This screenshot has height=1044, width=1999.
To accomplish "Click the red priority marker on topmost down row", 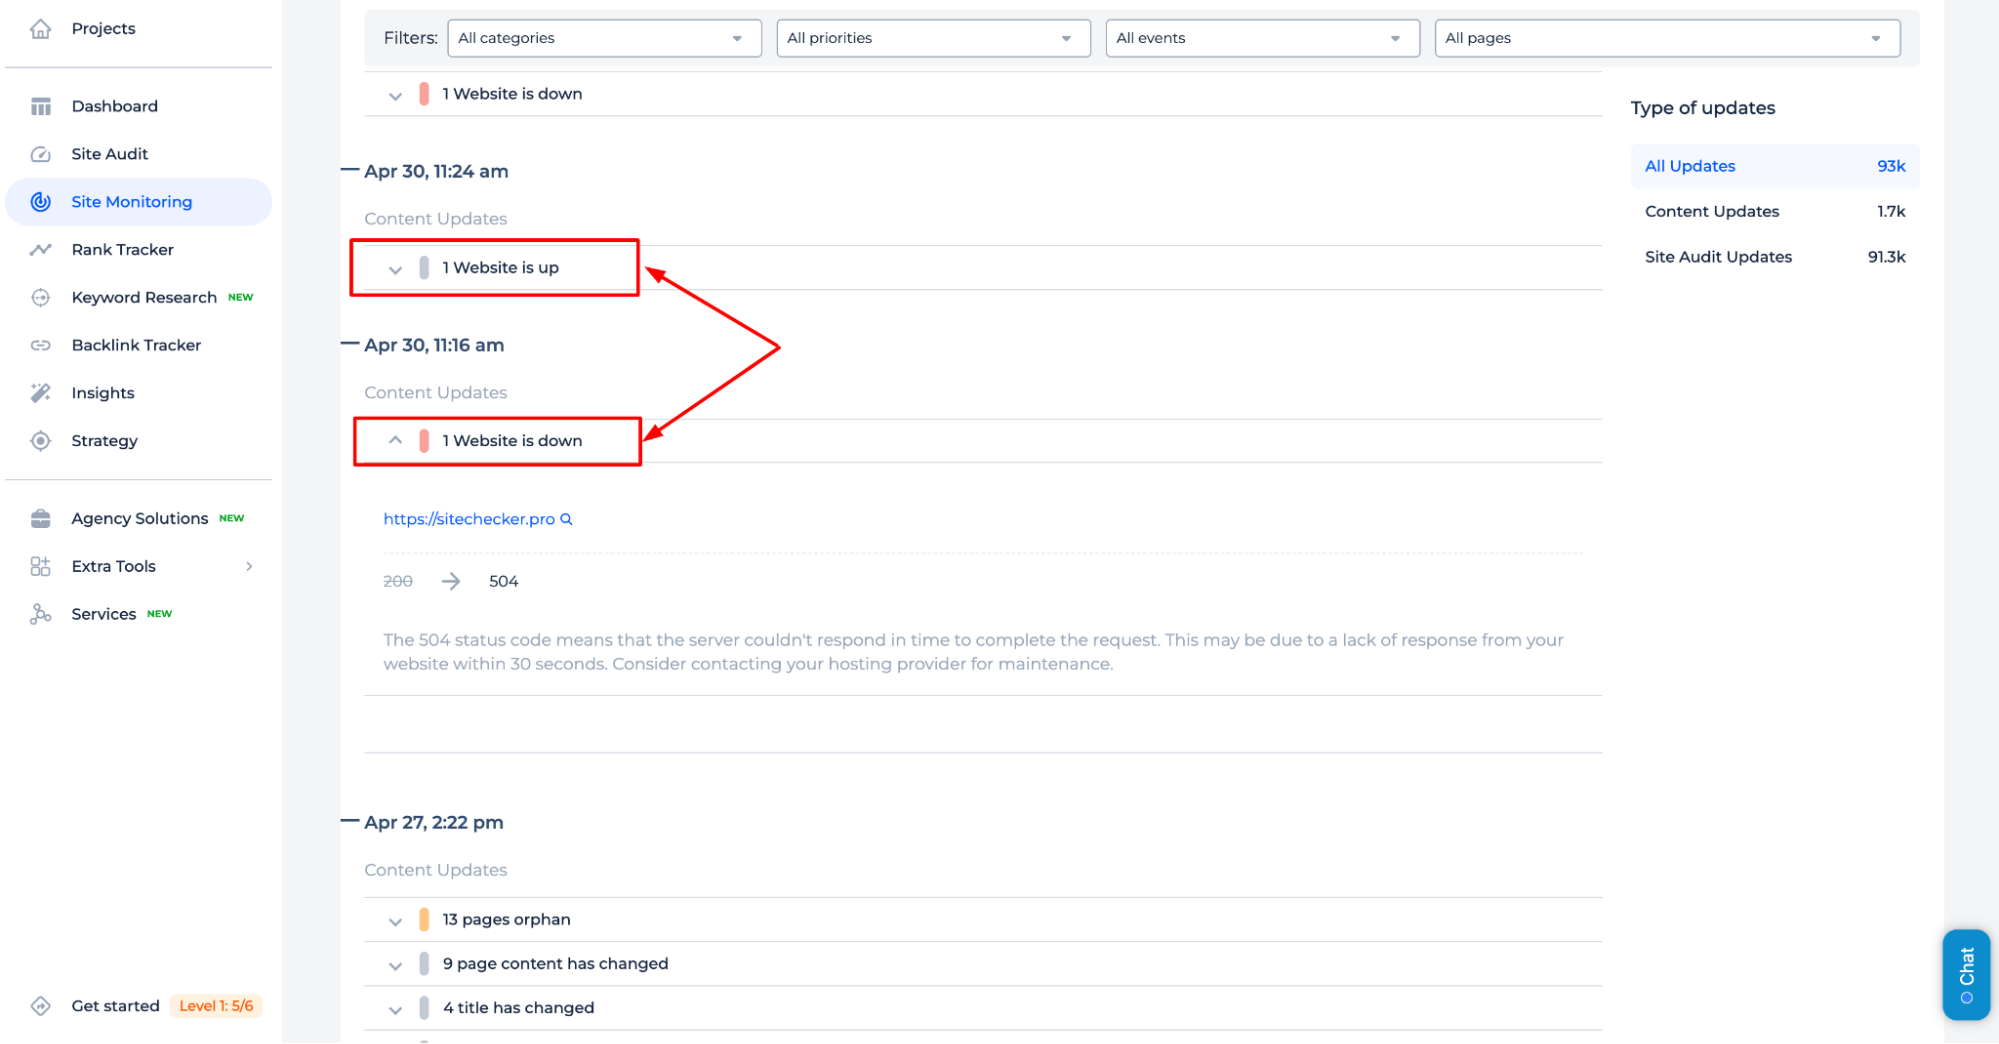I will tap(424, 94).
